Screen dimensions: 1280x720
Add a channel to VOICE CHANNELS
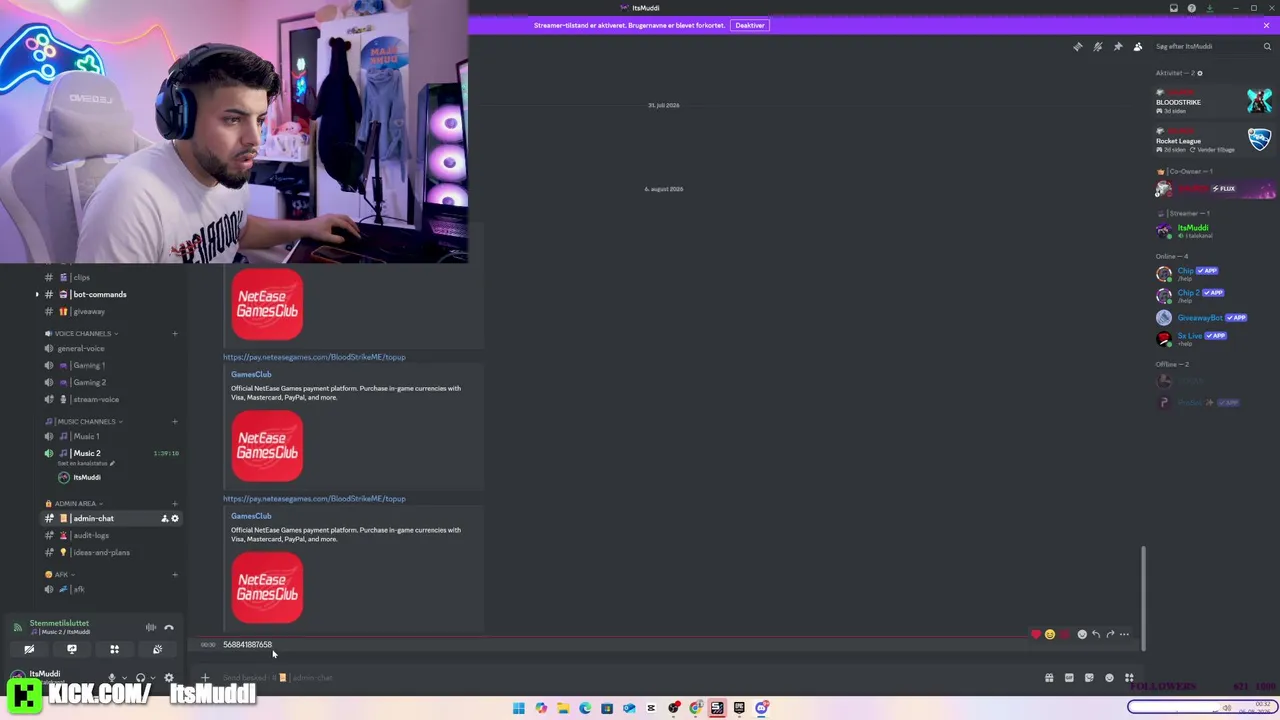coord(175,333)
